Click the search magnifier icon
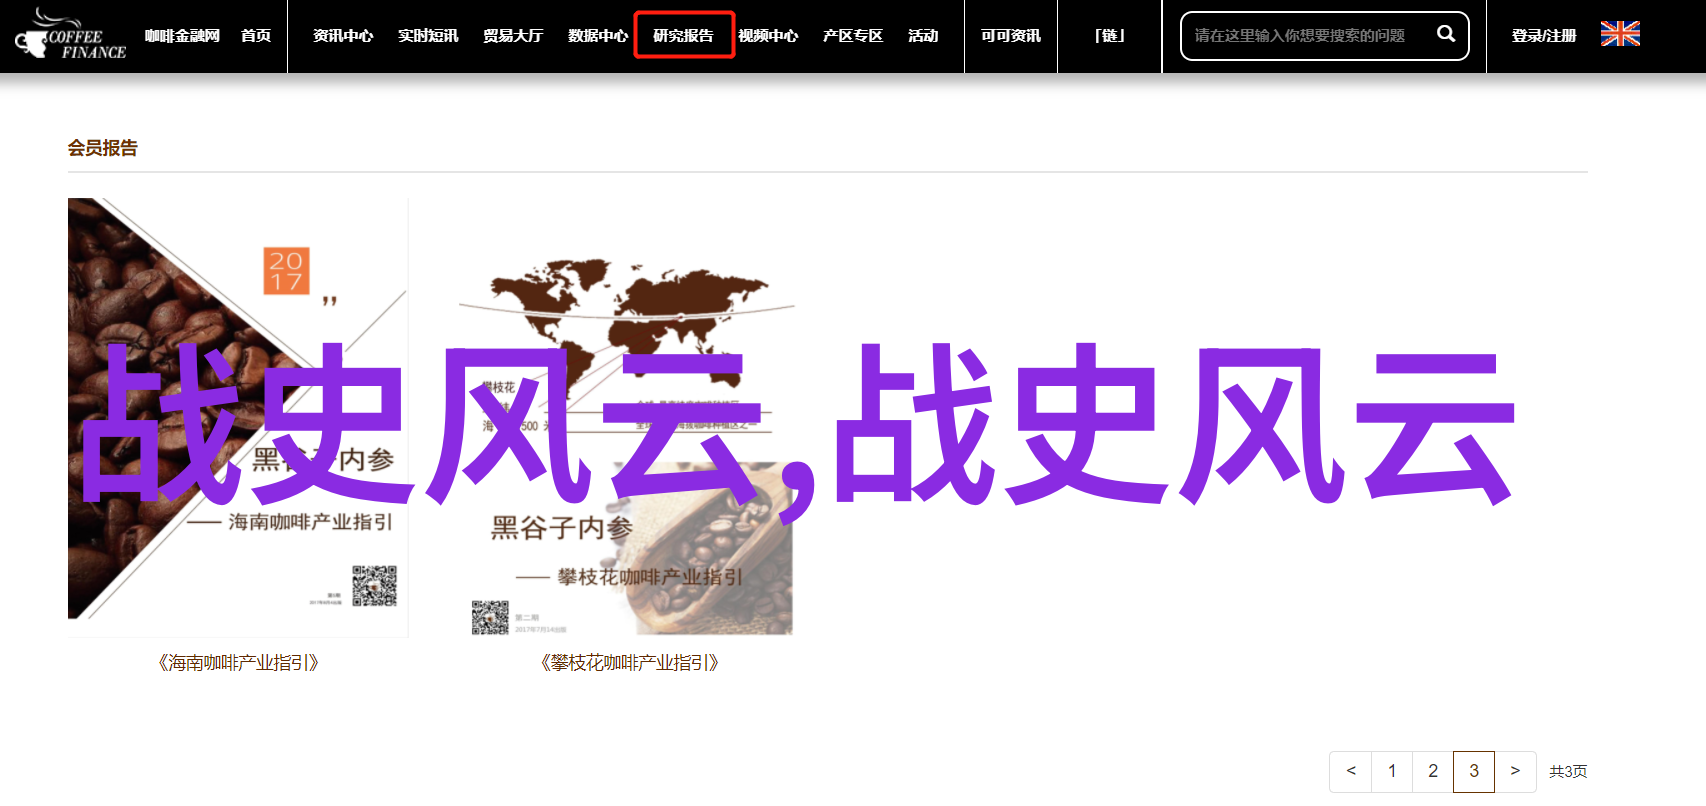The image size is (1706, 806). click(x=1445, y=34)
